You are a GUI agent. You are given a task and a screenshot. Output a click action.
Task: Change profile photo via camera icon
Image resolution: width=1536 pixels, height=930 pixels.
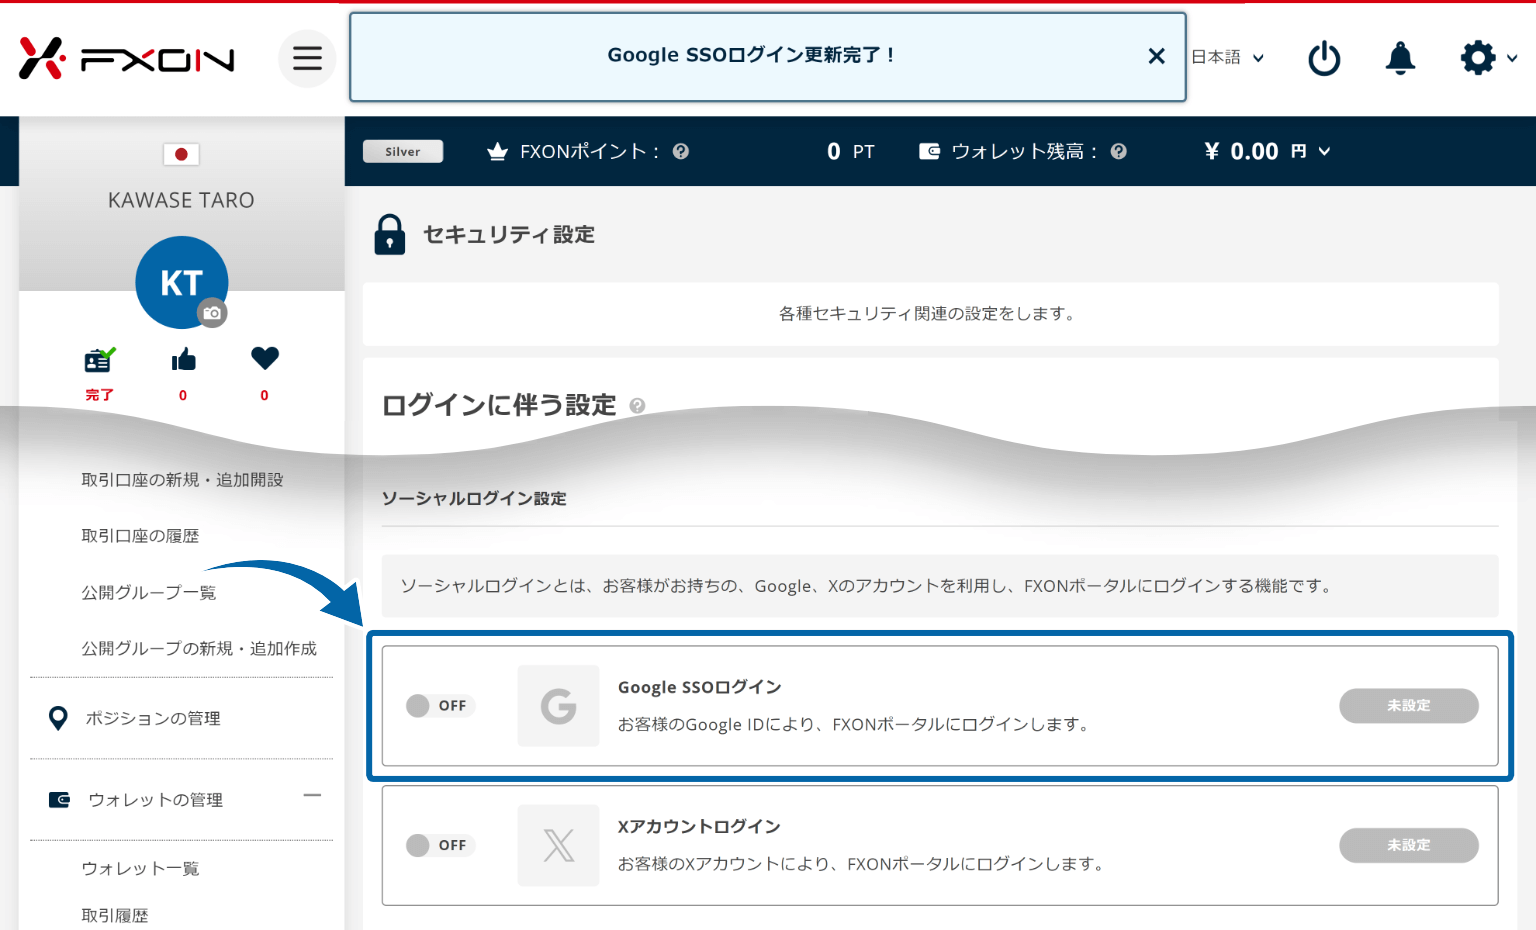(212, 313)
